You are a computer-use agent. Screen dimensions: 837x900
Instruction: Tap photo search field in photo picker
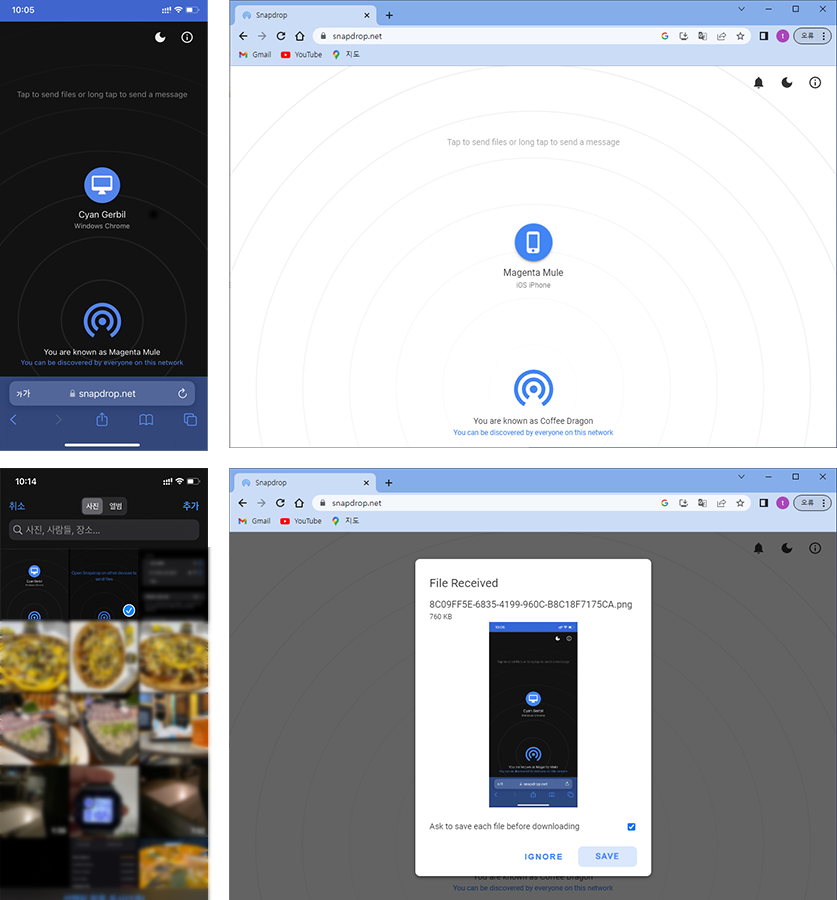point(104,530)
